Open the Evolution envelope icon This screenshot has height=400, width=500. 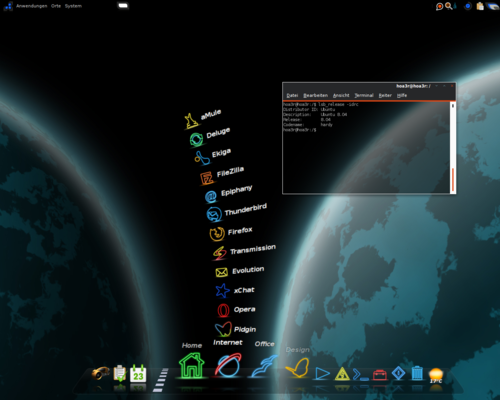point(221,272)
